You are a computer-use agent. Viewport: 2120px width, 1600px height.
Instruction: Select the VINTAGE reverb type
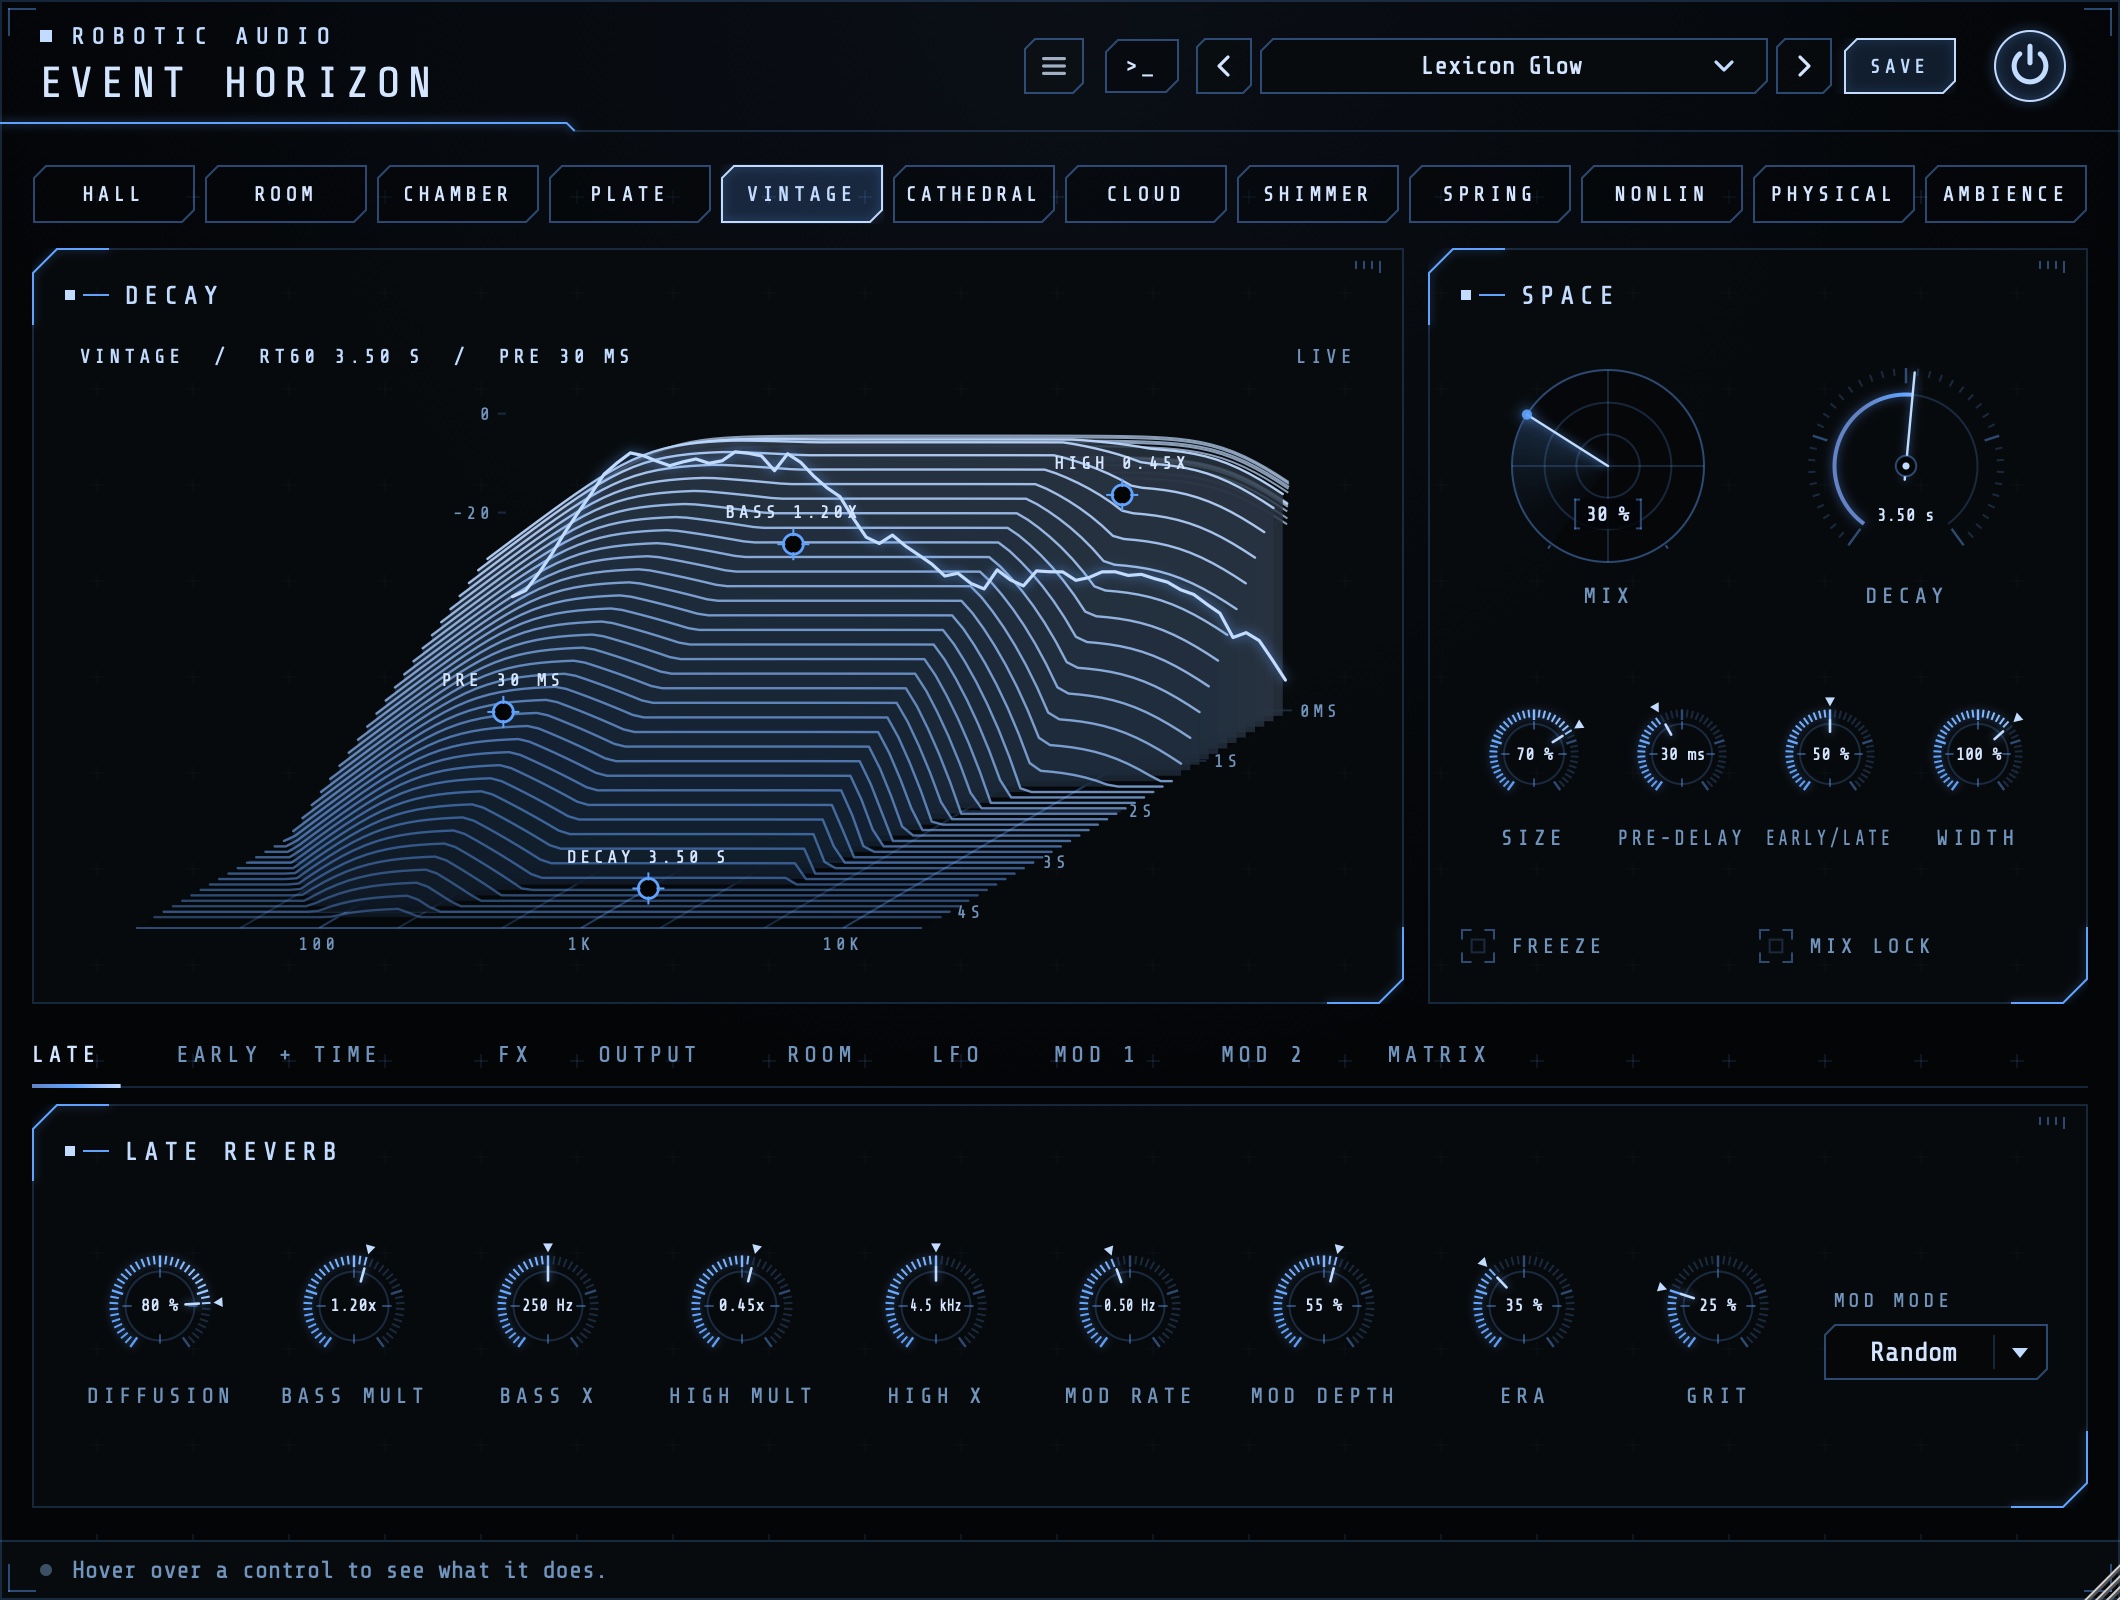[801, 194]
